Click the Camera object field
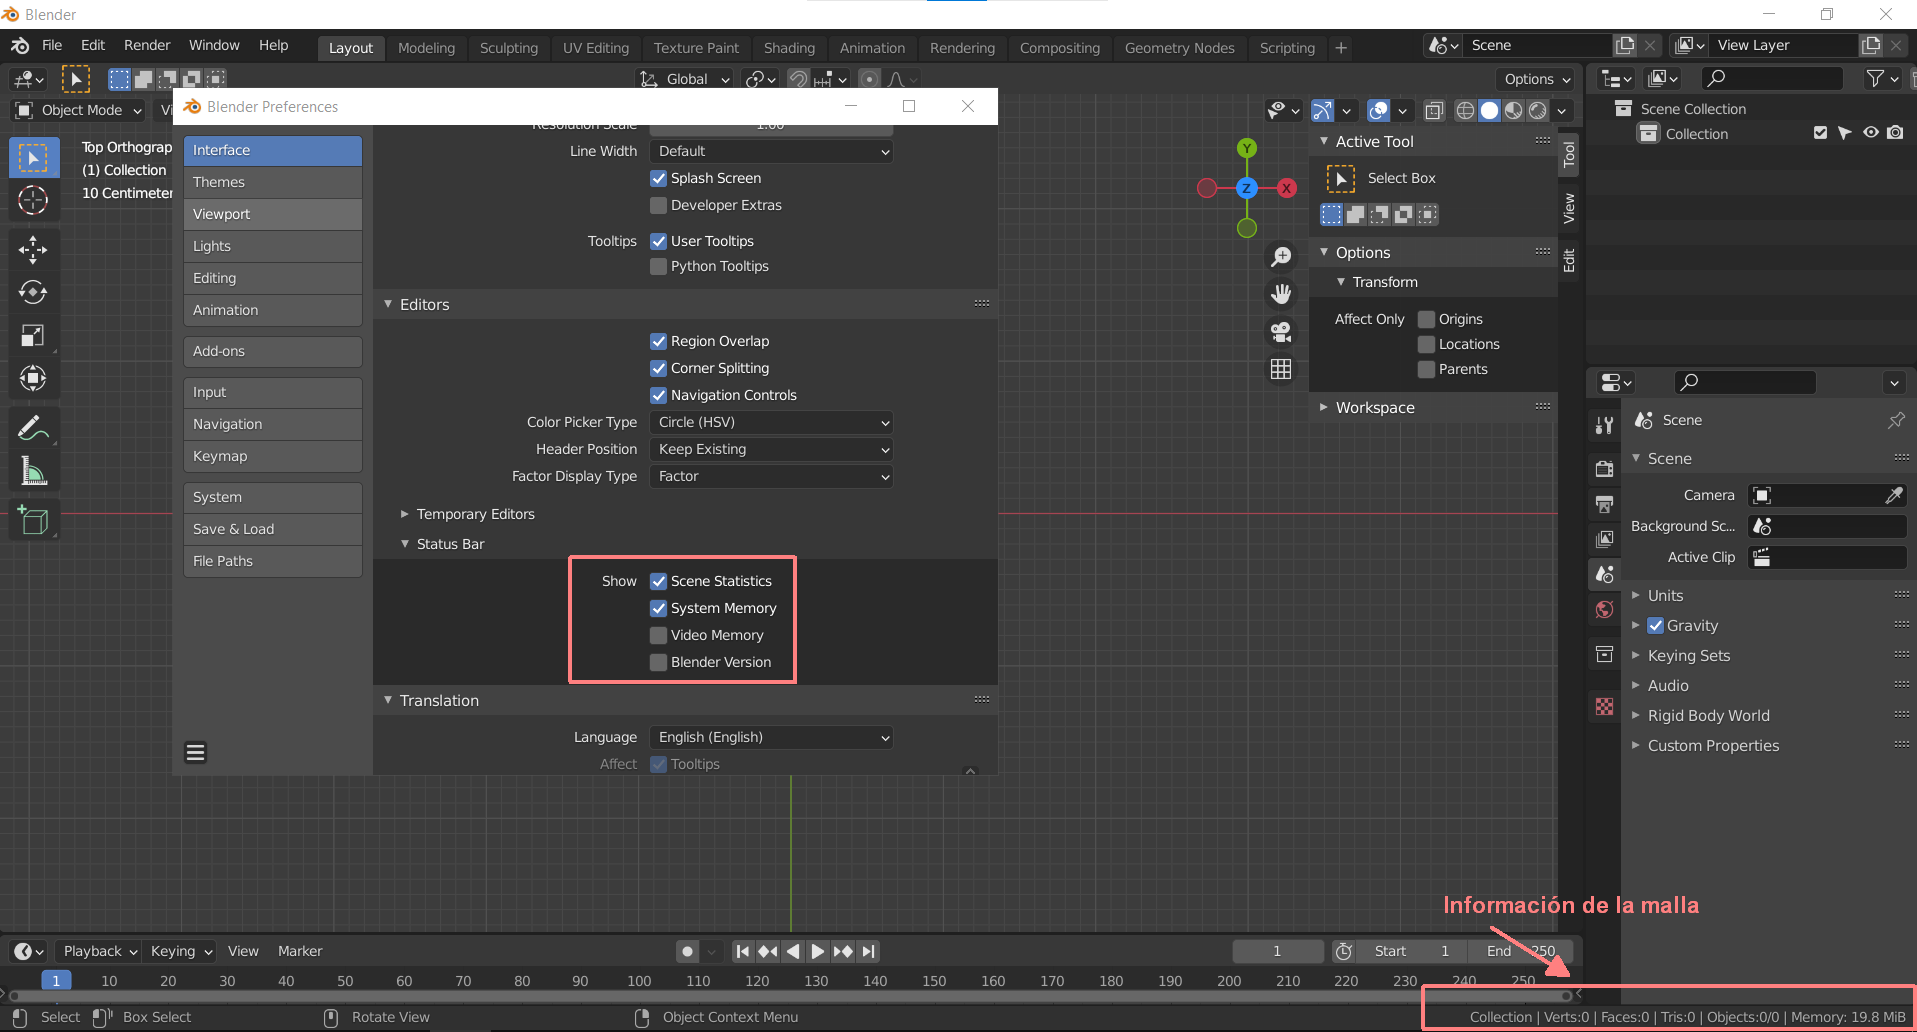 coord(1827,495)
